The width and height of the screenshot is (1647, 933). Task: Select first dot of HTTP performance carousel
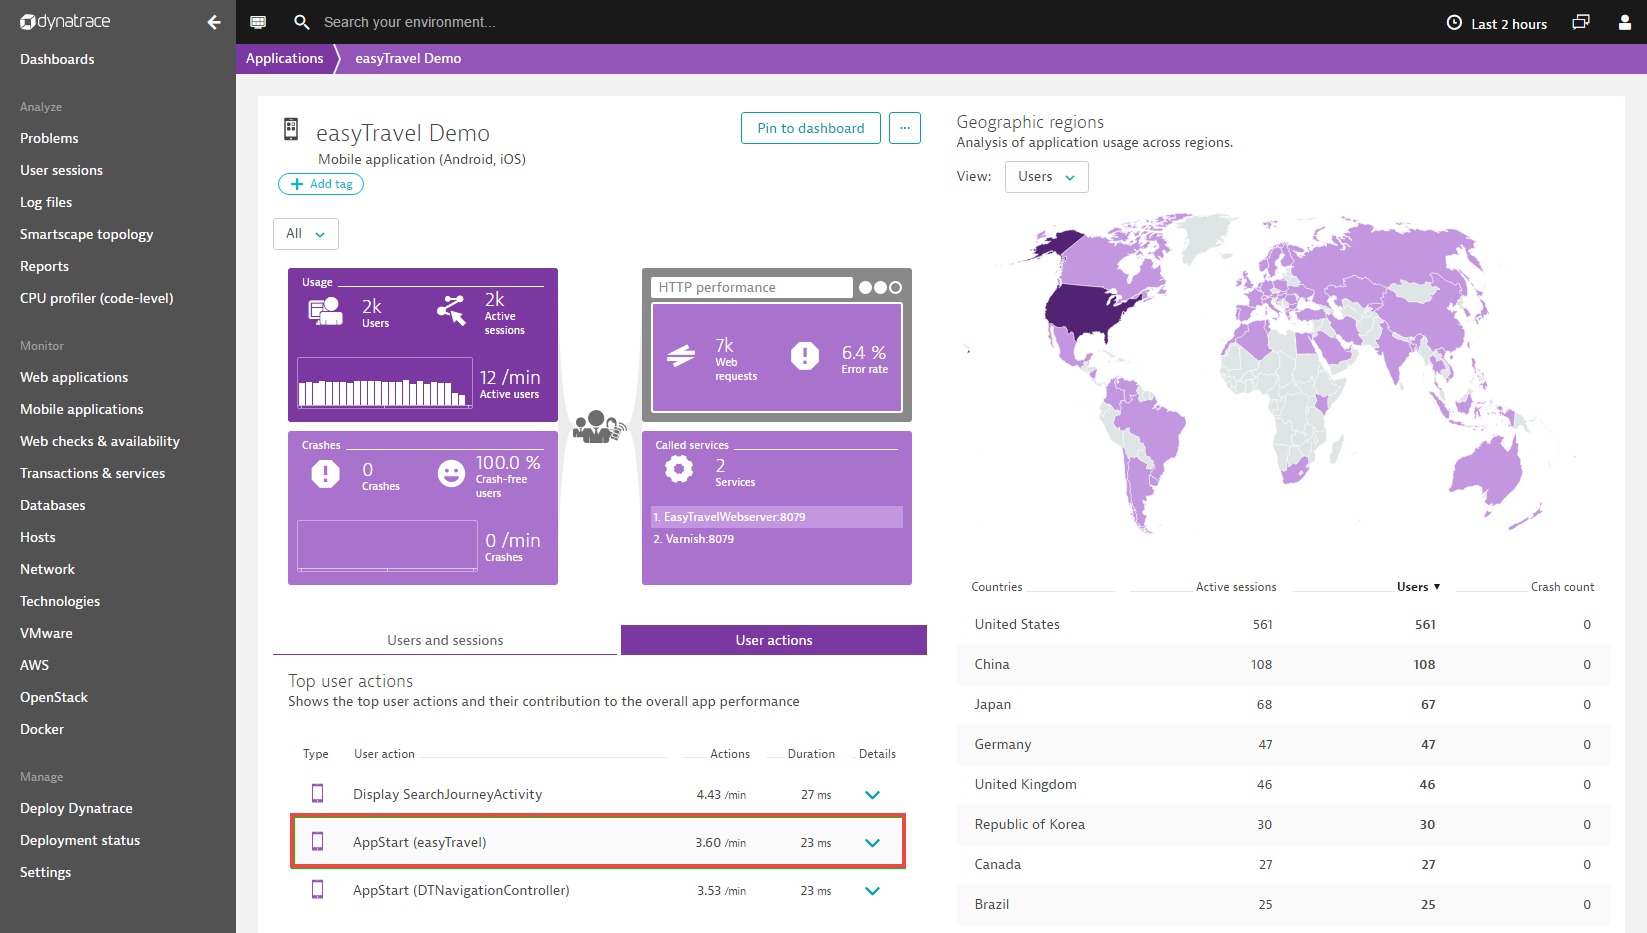pos(865,287)
